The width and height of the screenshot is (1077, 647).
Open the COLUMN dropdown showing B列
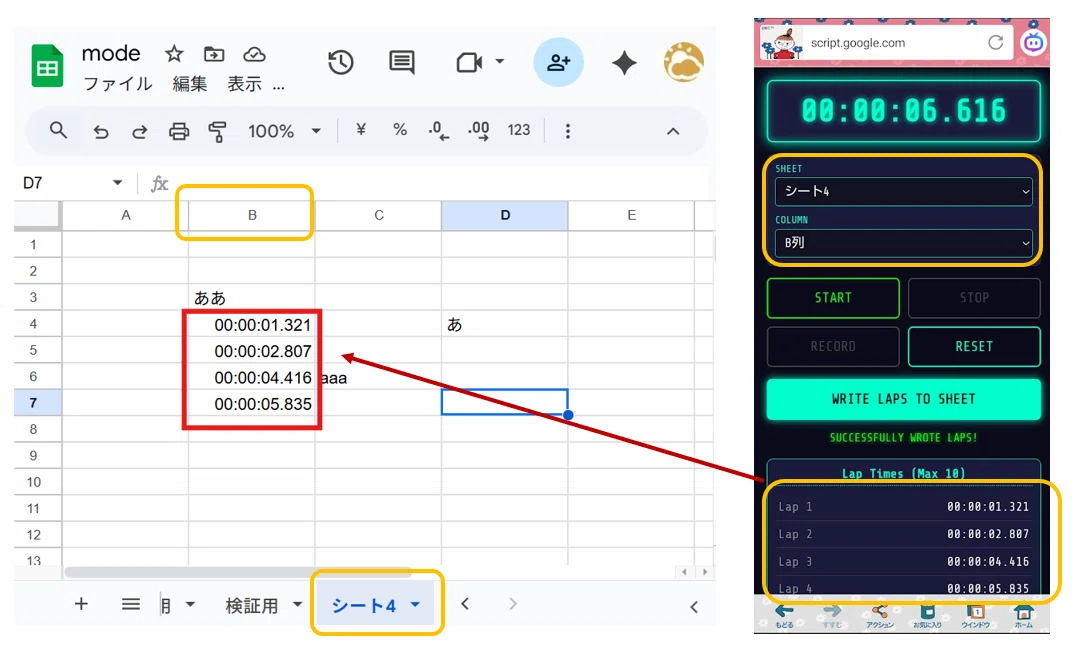pos(903,243)
